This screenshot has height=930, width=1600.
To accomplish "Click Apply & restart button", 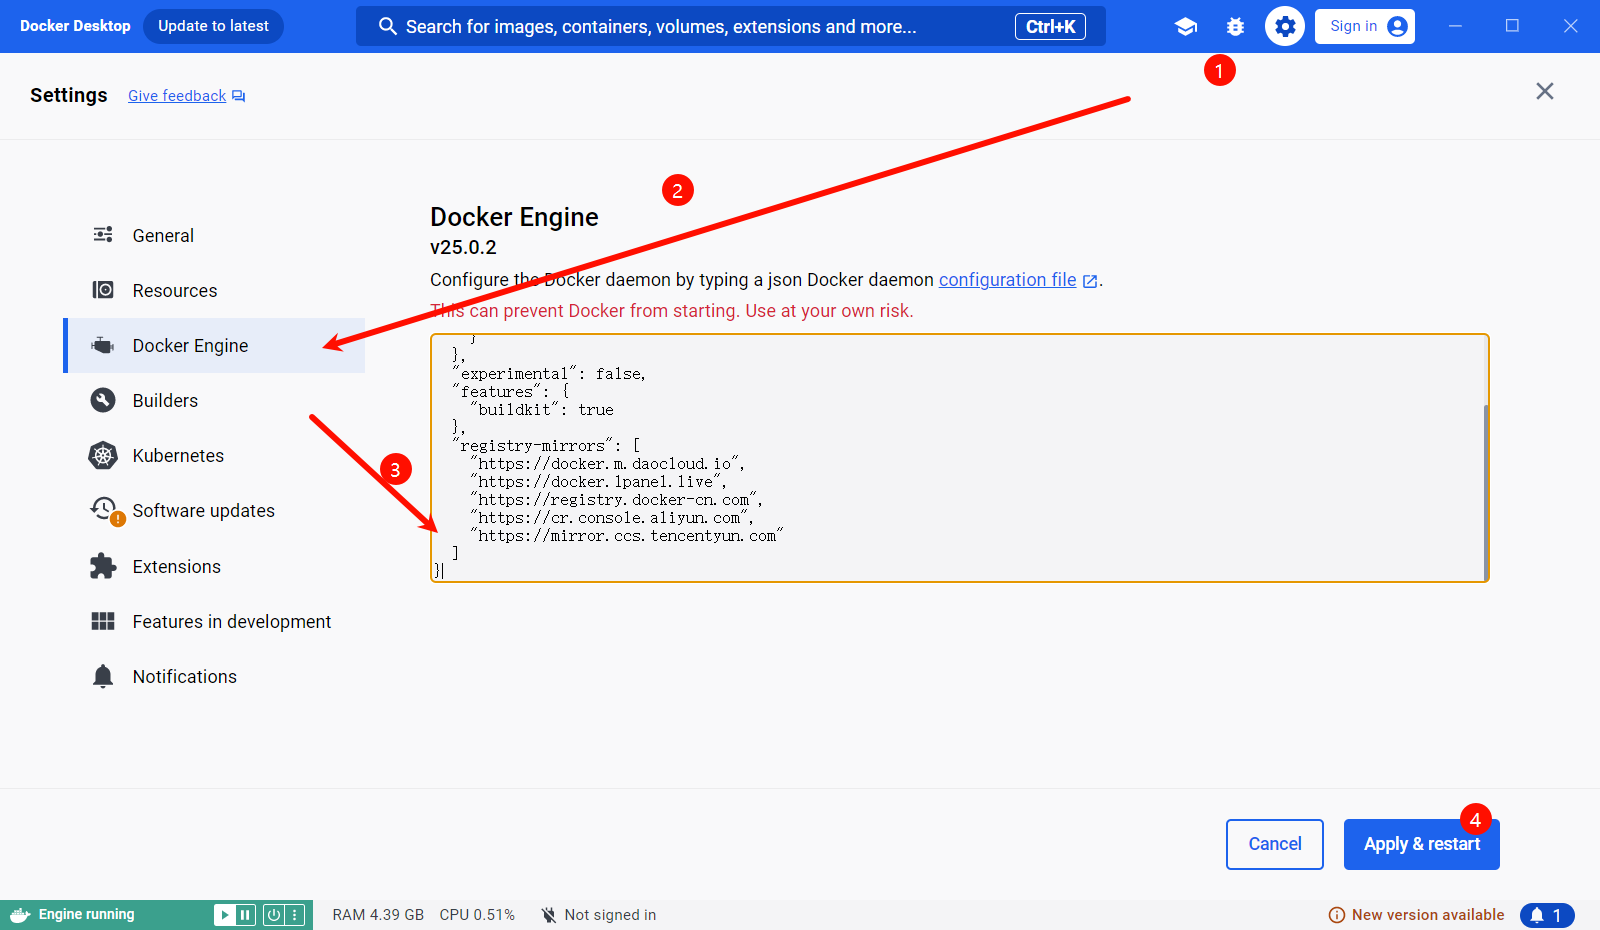I will (x=1421, y=844).
